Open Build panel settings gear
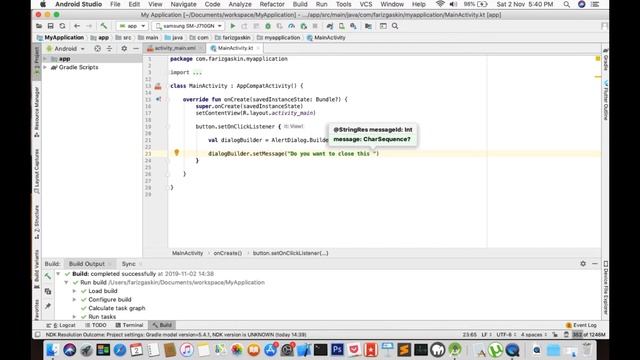This screenshot has height=360, width=640. point(583,264)
